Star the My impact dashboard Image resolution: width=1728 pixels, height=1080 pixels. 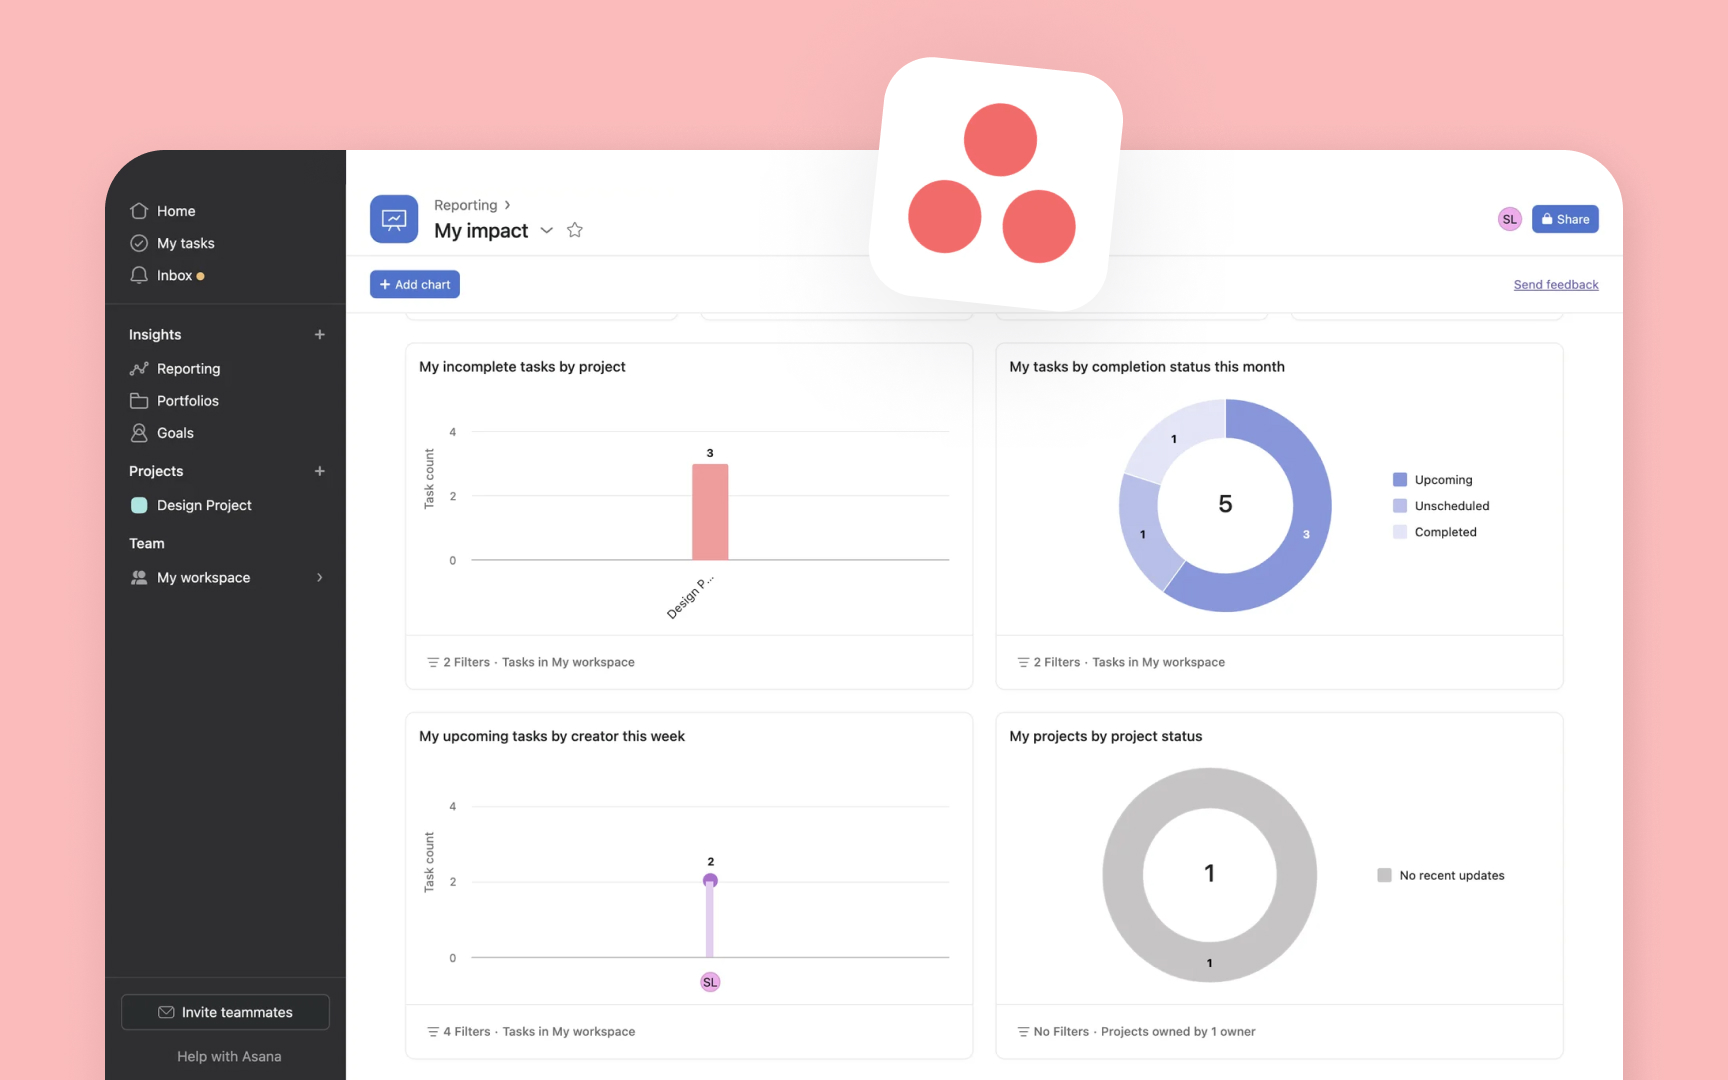(575, 230)
